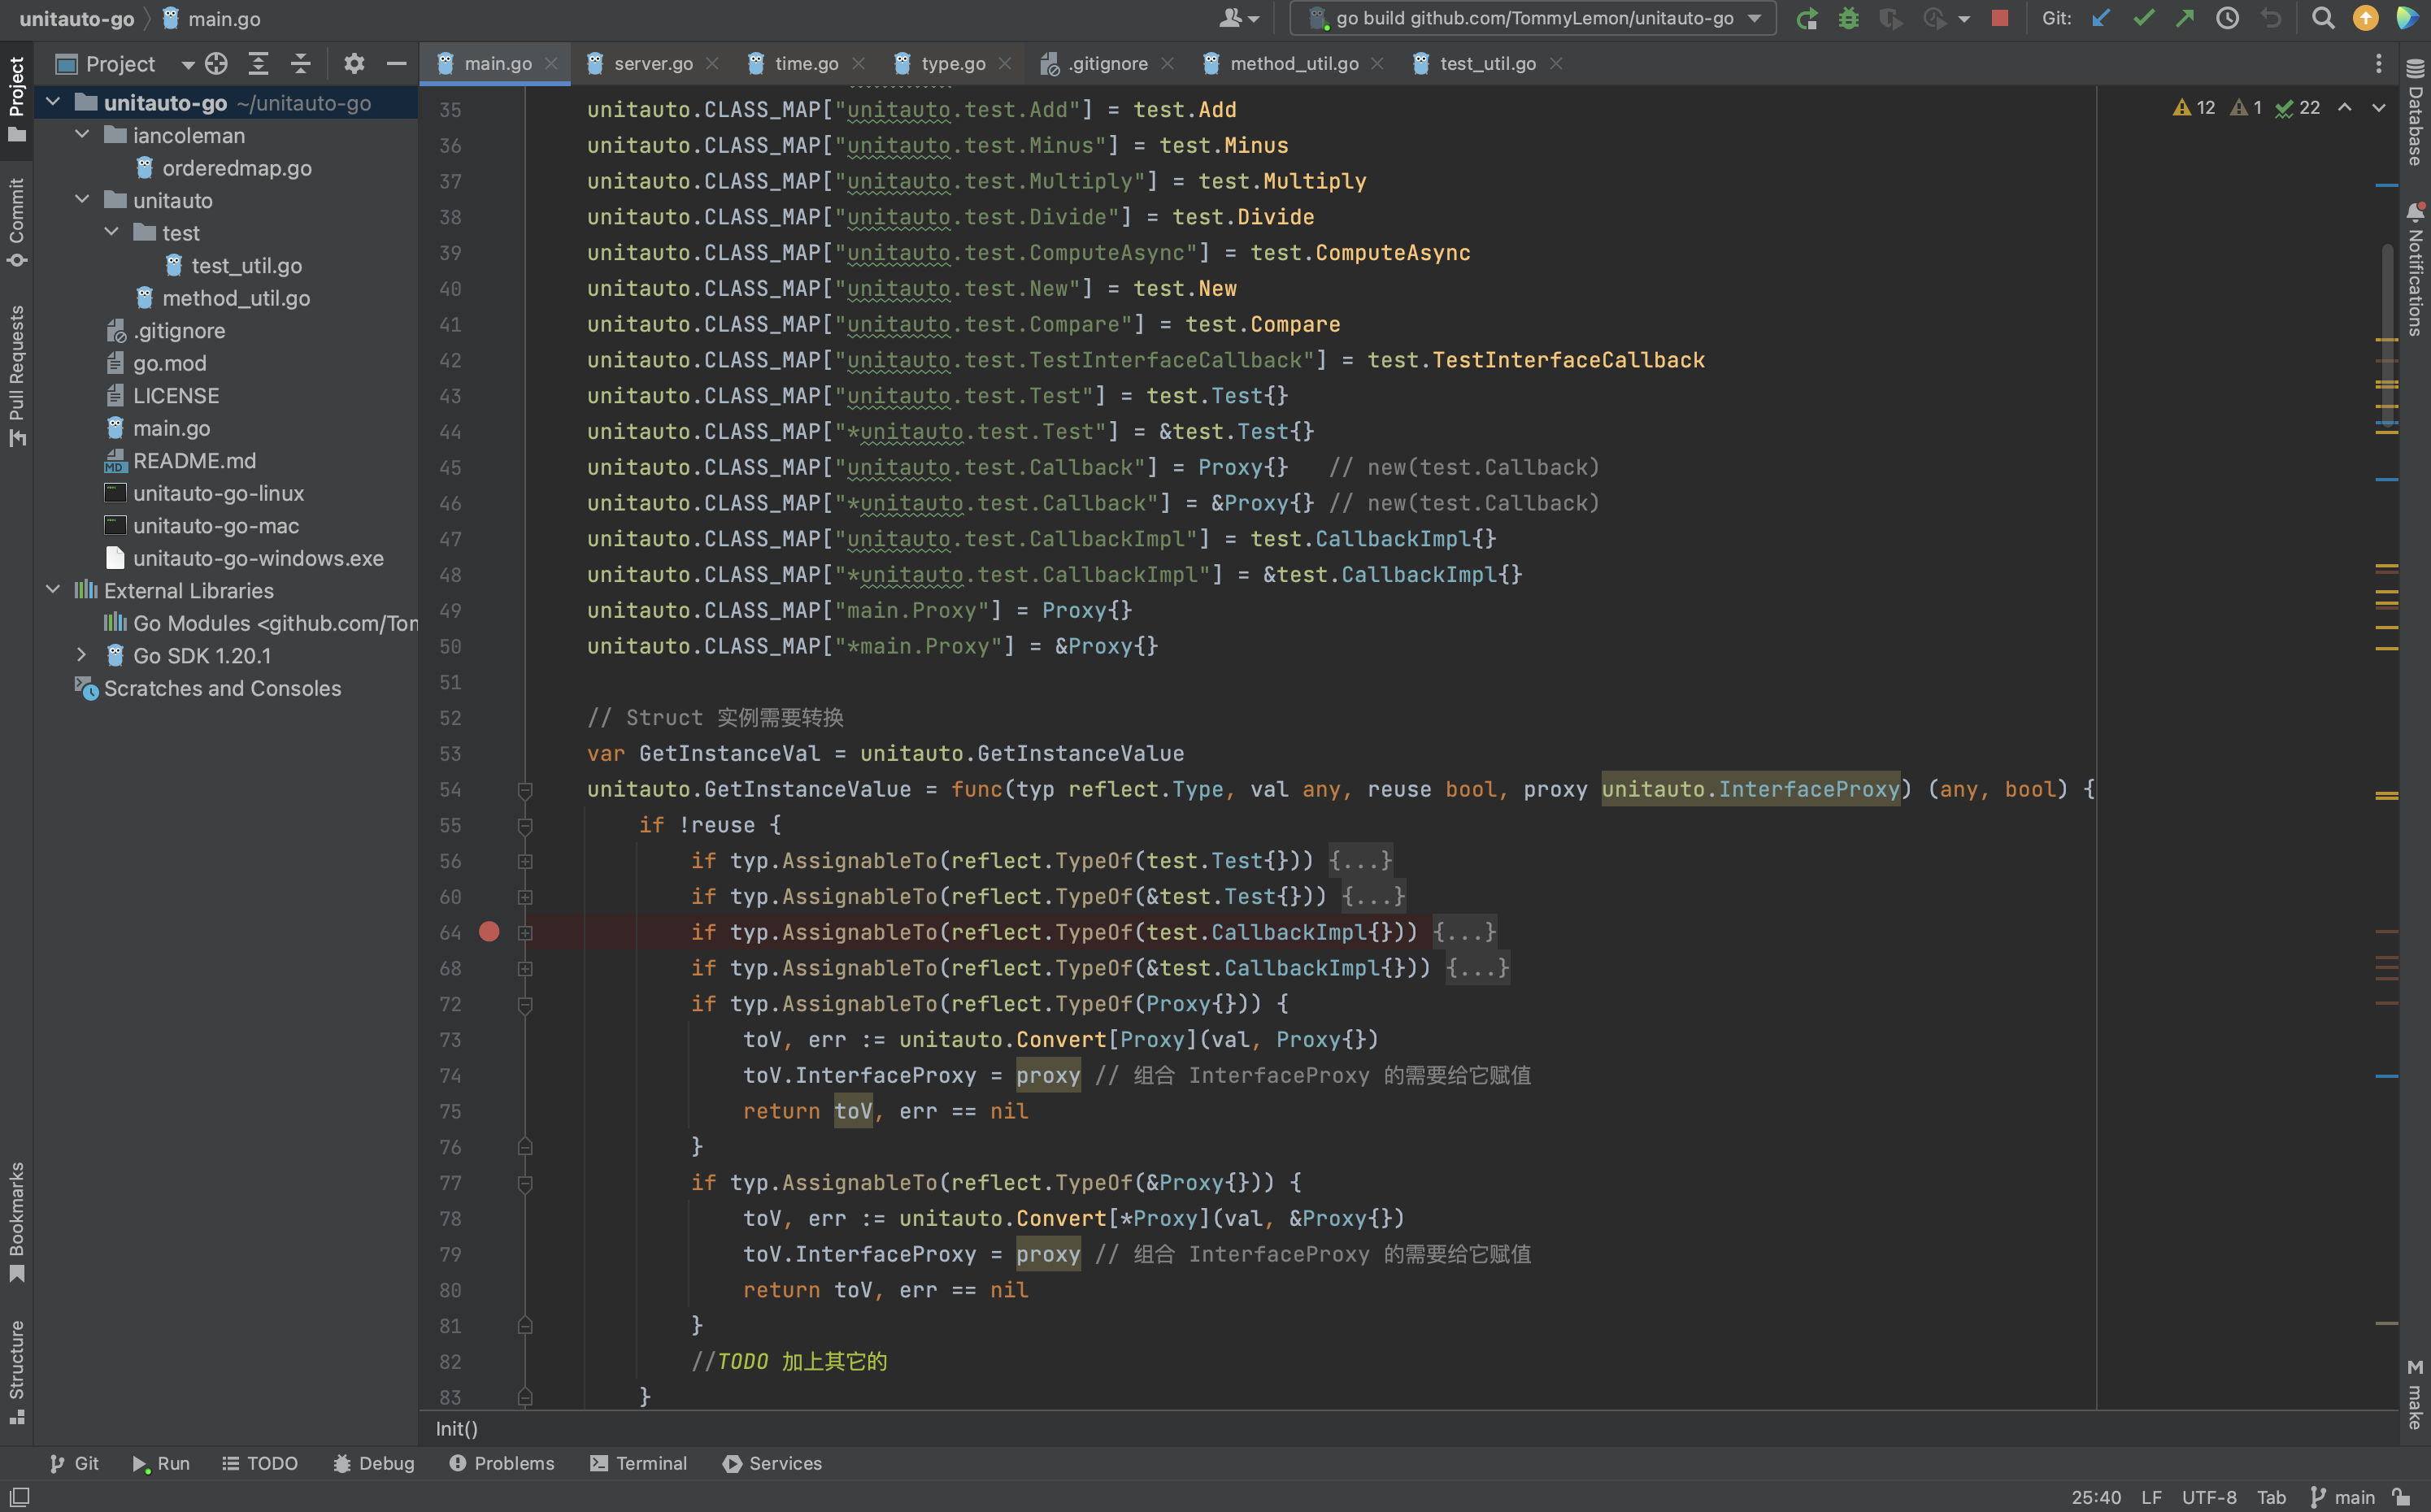Collapse the unitauto folder

pos(82,200)
